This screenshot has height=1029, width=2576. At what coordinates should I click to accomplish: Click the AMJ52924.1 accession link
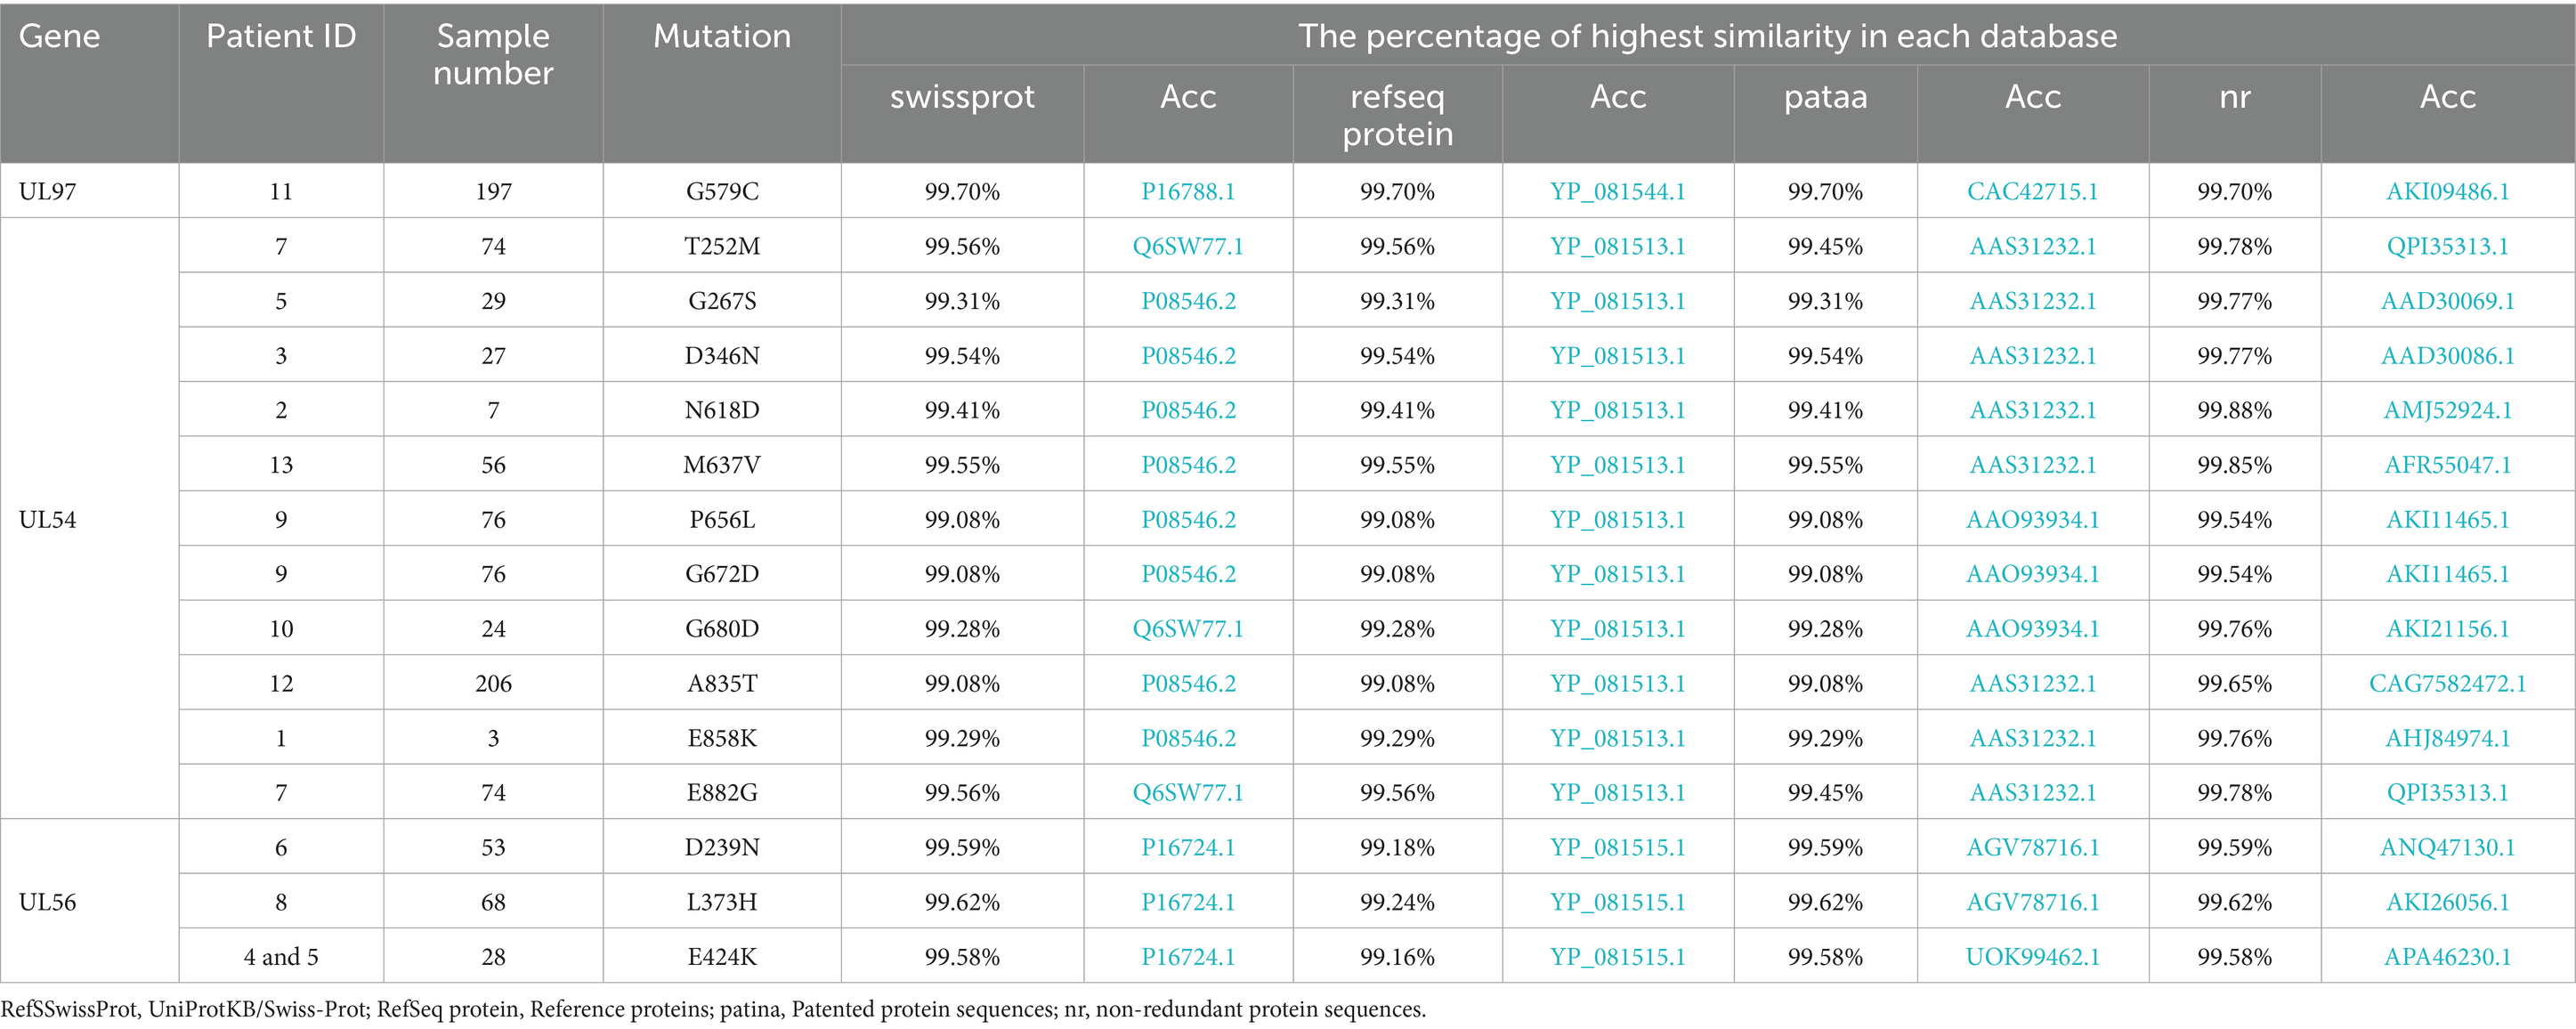[x=2447, y=410]
